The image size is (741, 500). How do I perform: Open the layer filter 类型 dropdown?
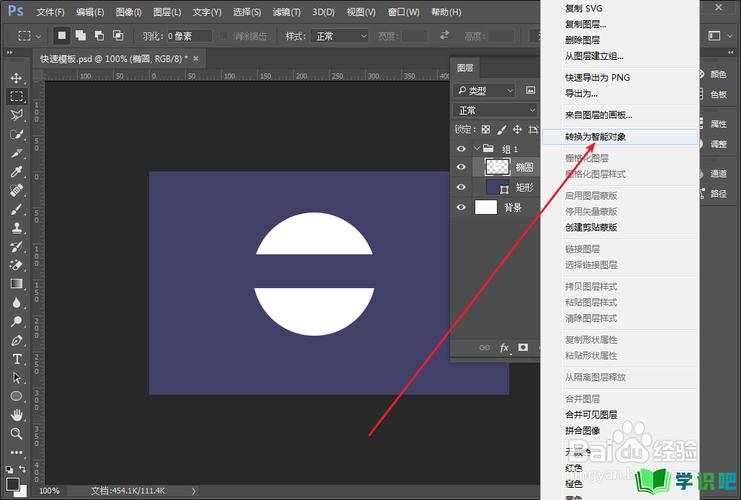pos(484,90)
